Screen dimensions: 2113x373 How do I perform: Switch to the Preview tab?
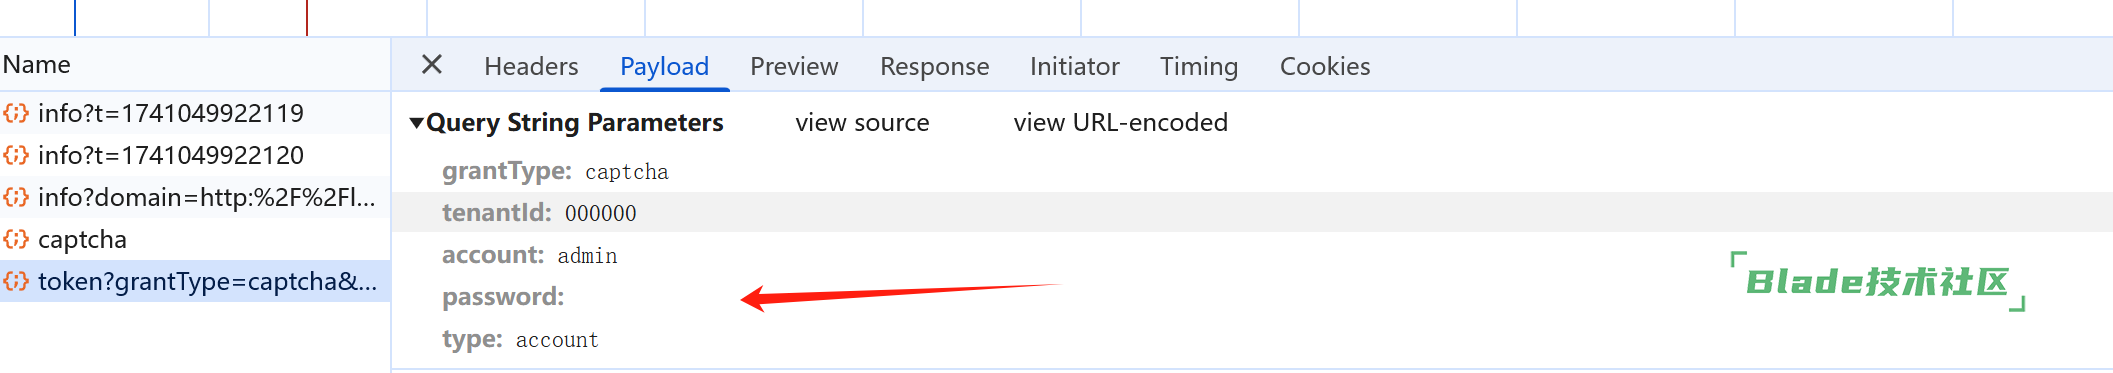click(794, 66)
